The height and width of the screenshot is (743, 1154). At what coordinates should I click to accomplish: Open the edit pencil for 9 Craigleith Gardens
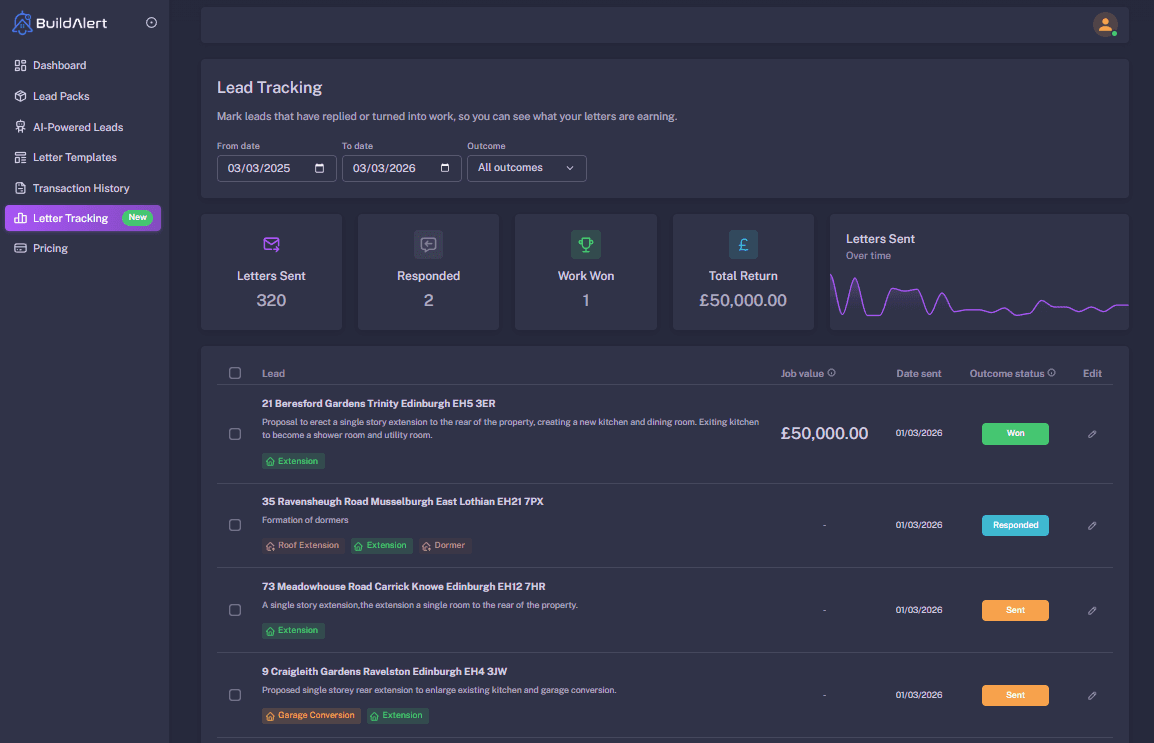(x=1091, y=694)
